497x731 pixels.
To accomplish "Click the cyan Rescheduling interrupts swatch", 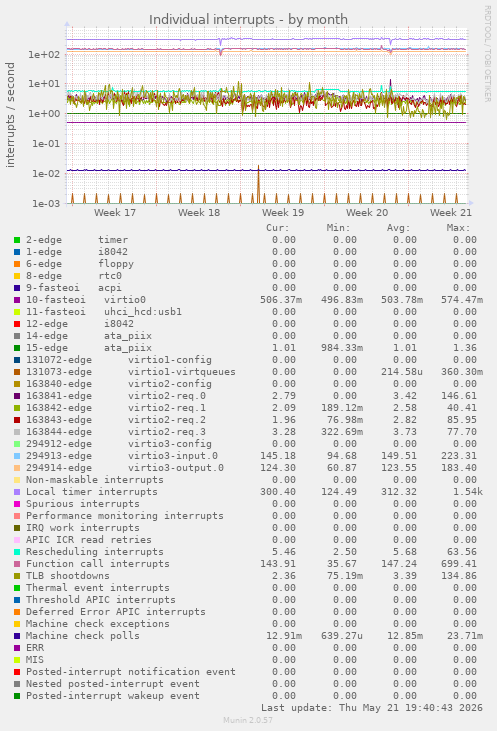I will pyautogui.click(x=17, y=552).
